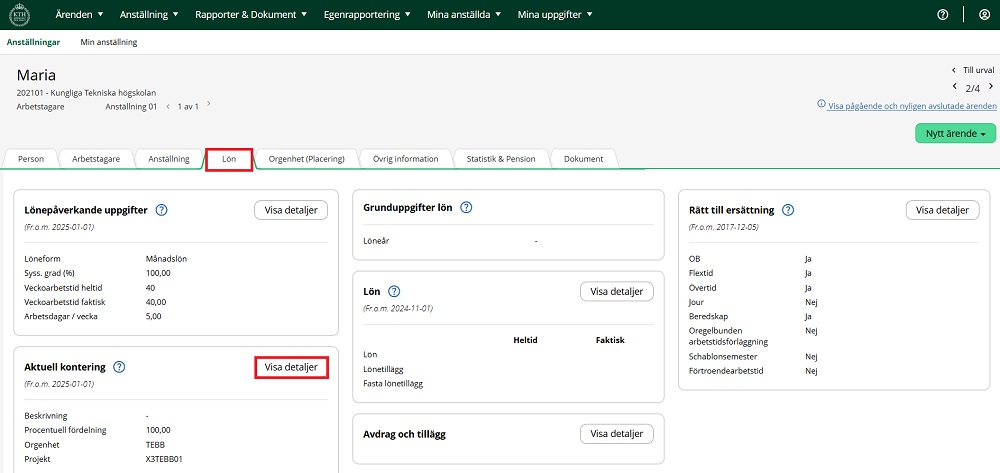Click the KTH logo icon

pos(18,15)
